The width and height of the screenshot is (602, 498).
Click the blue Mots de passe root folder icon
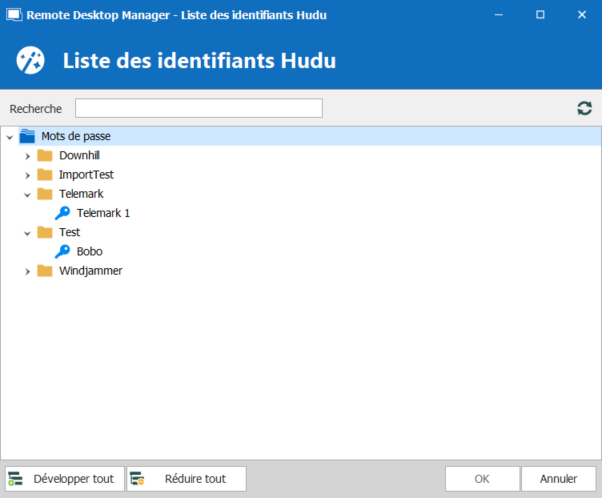(27, 137)
